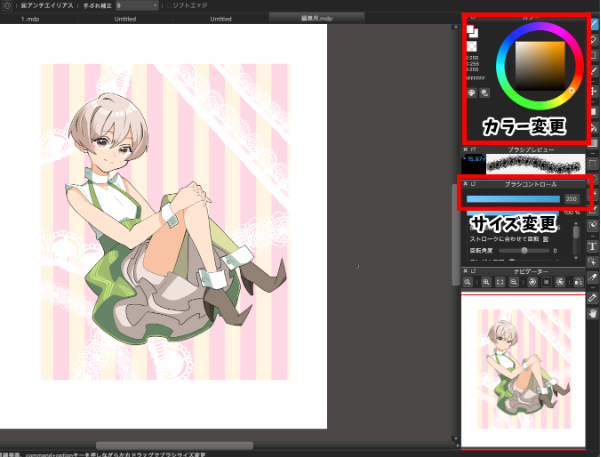Viewport: 601px width, 457px height.
Task: Select the Move tool
Action: (x=594, y=91)
